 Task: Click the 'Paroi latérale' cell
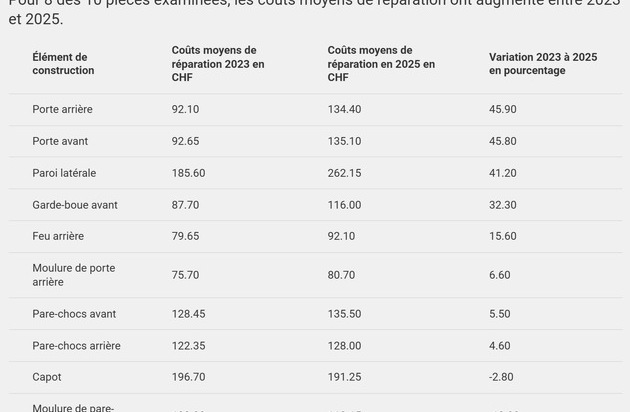point(64,173)
